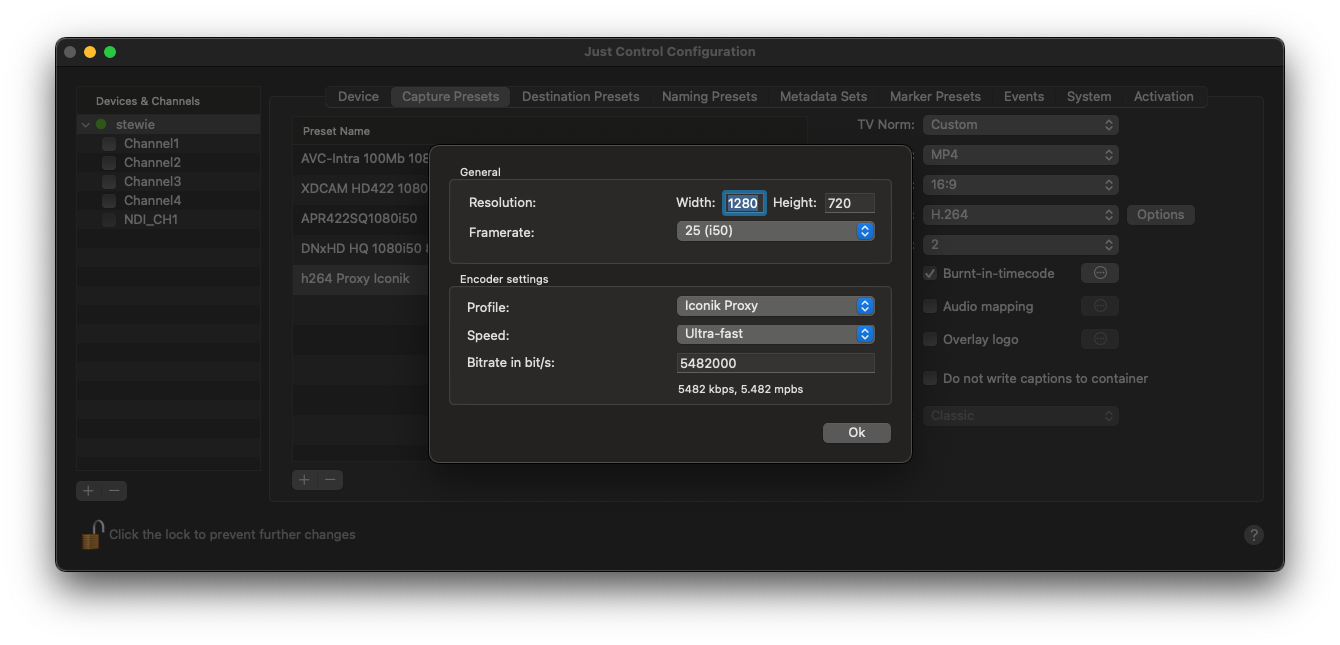Remove the capture preset with the minus button
This screenshot has width=1340, height=645.
[x=330, y=479]
